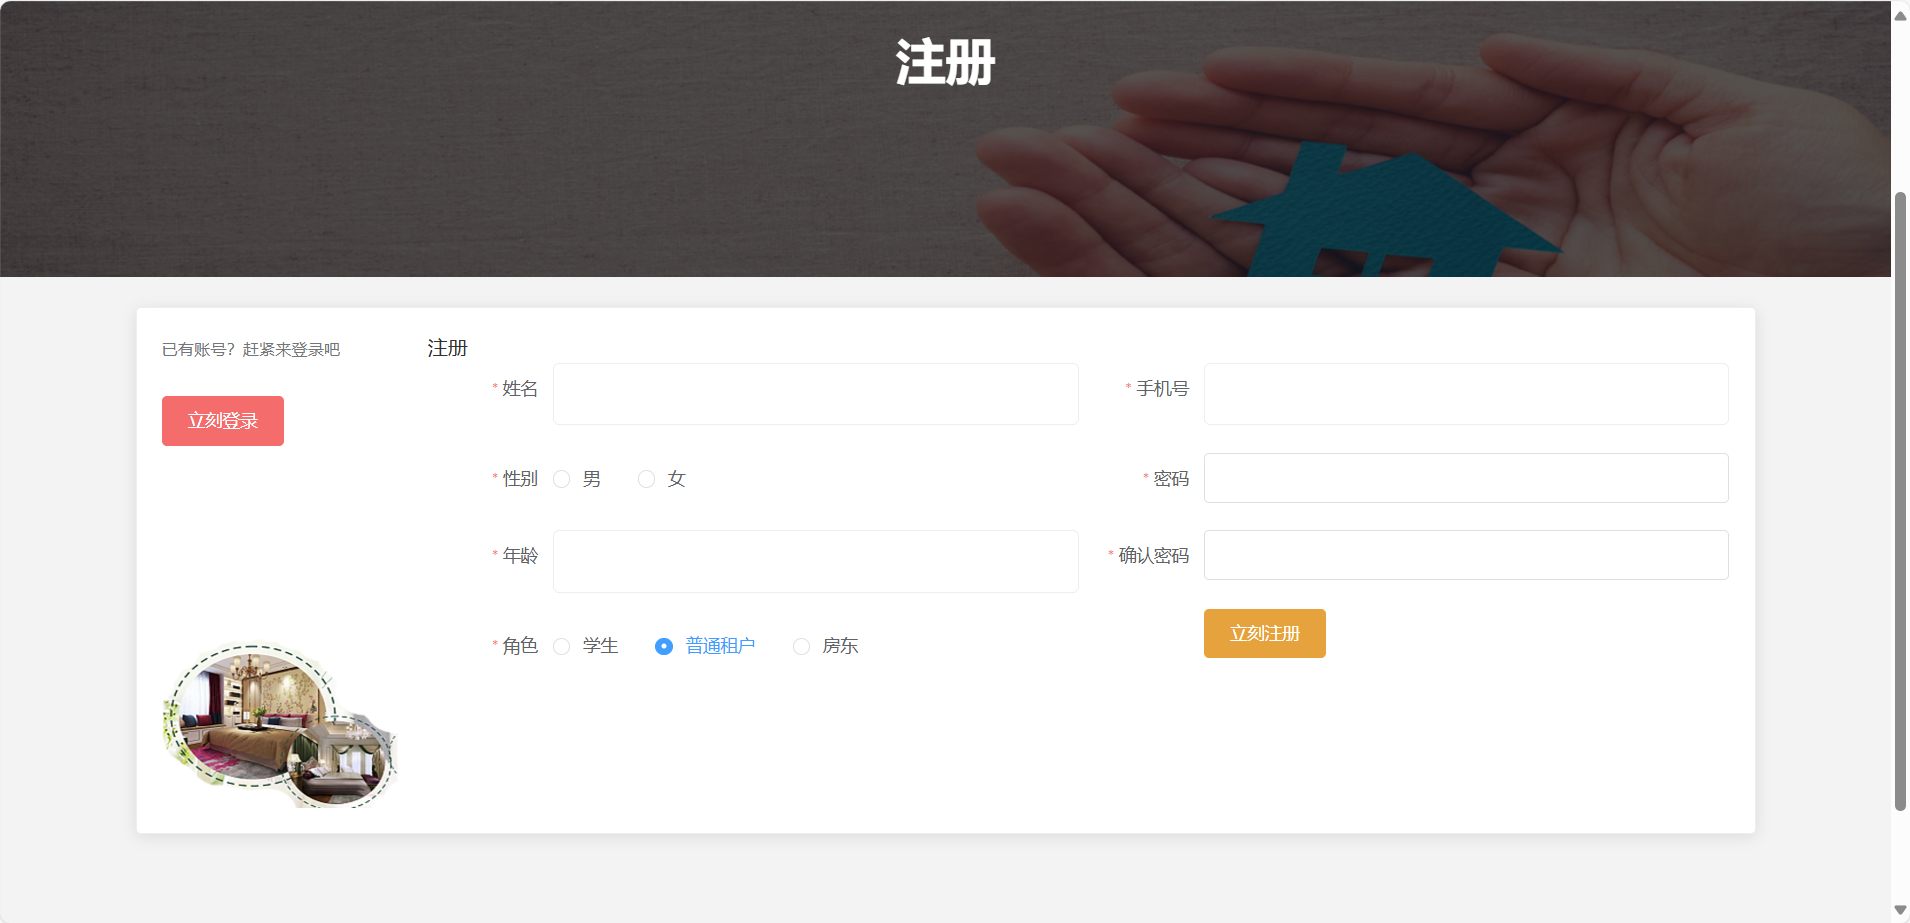The height and width of the screenshot is (923, 1910).
Task: Click the 姓名 field label
Action: (x=520, y=388)
